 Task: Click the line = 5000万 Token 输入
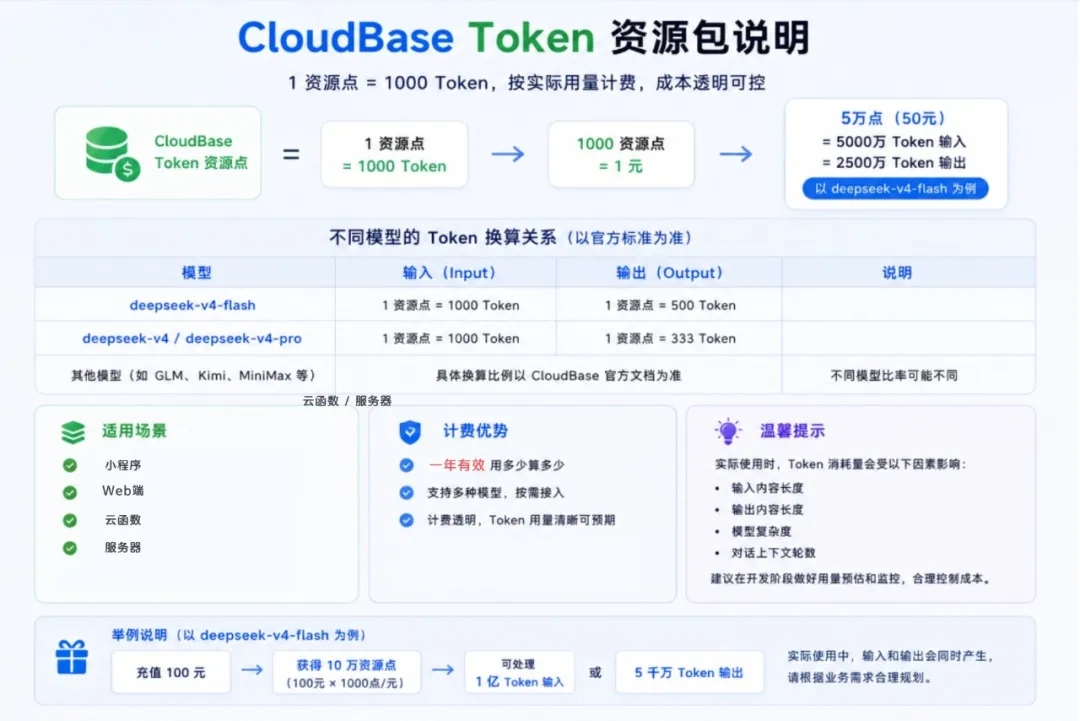coord(894,142)
